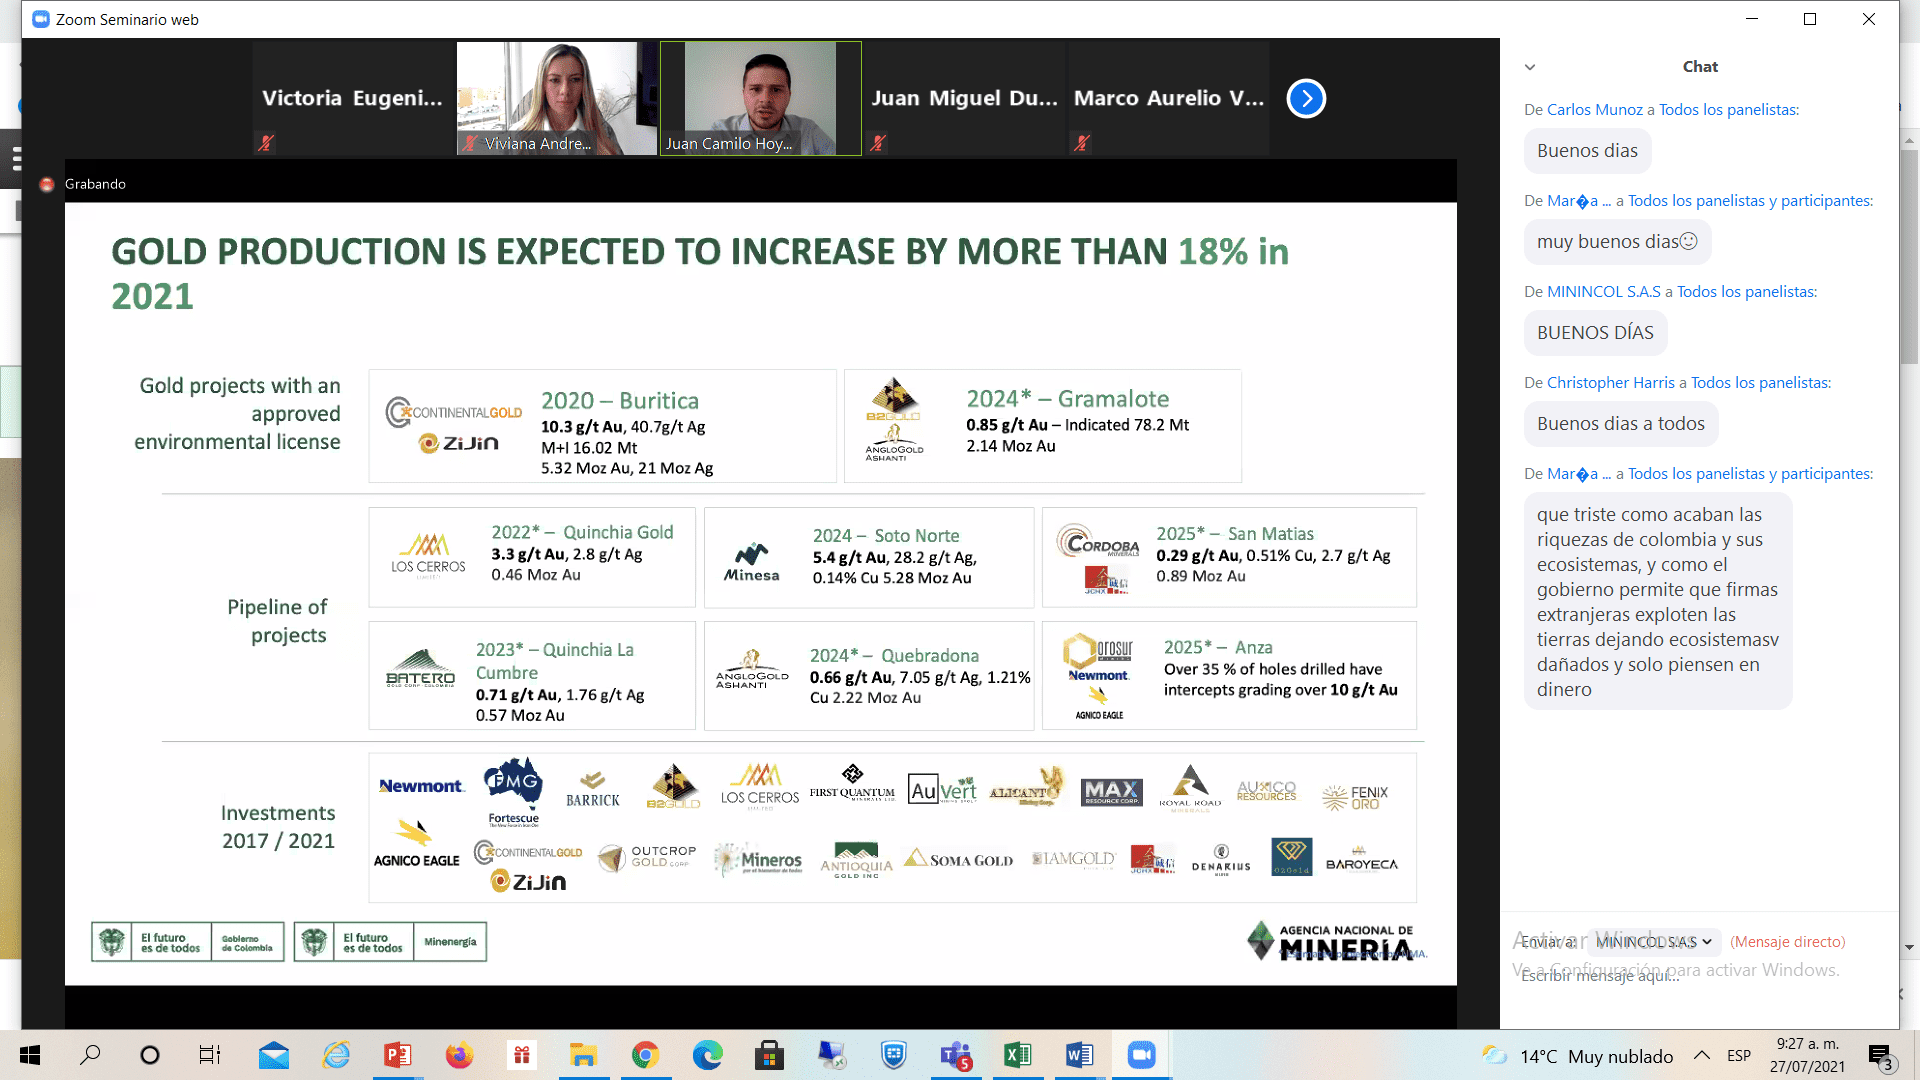Viewport: 1920px width, 1080px height.
Task: Open Firefox from the taskbar
Action: [x=459, y=1055]
